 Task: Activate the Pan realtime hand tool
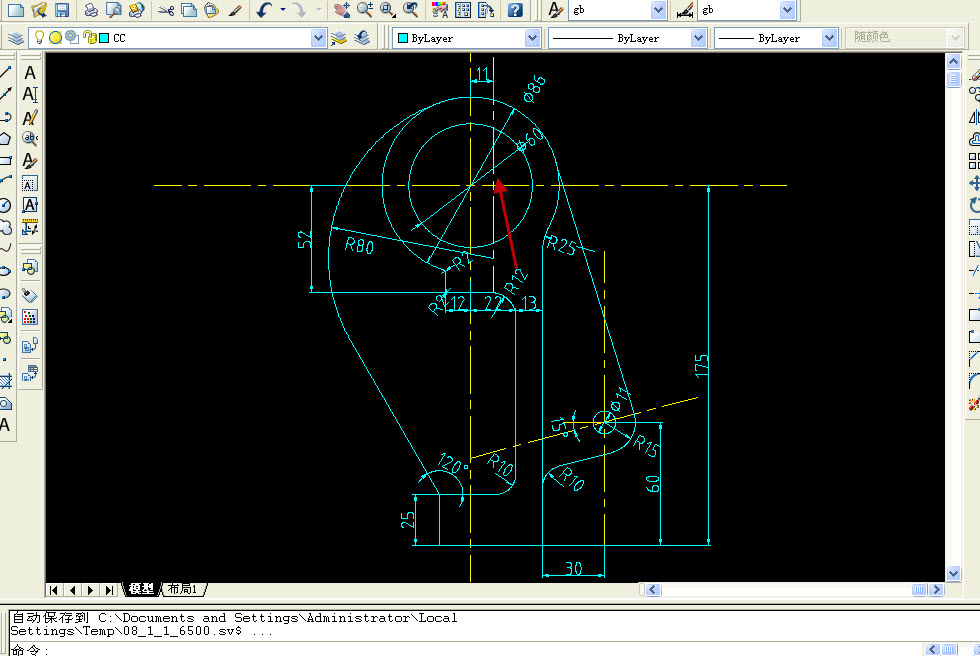click(341, 10)
